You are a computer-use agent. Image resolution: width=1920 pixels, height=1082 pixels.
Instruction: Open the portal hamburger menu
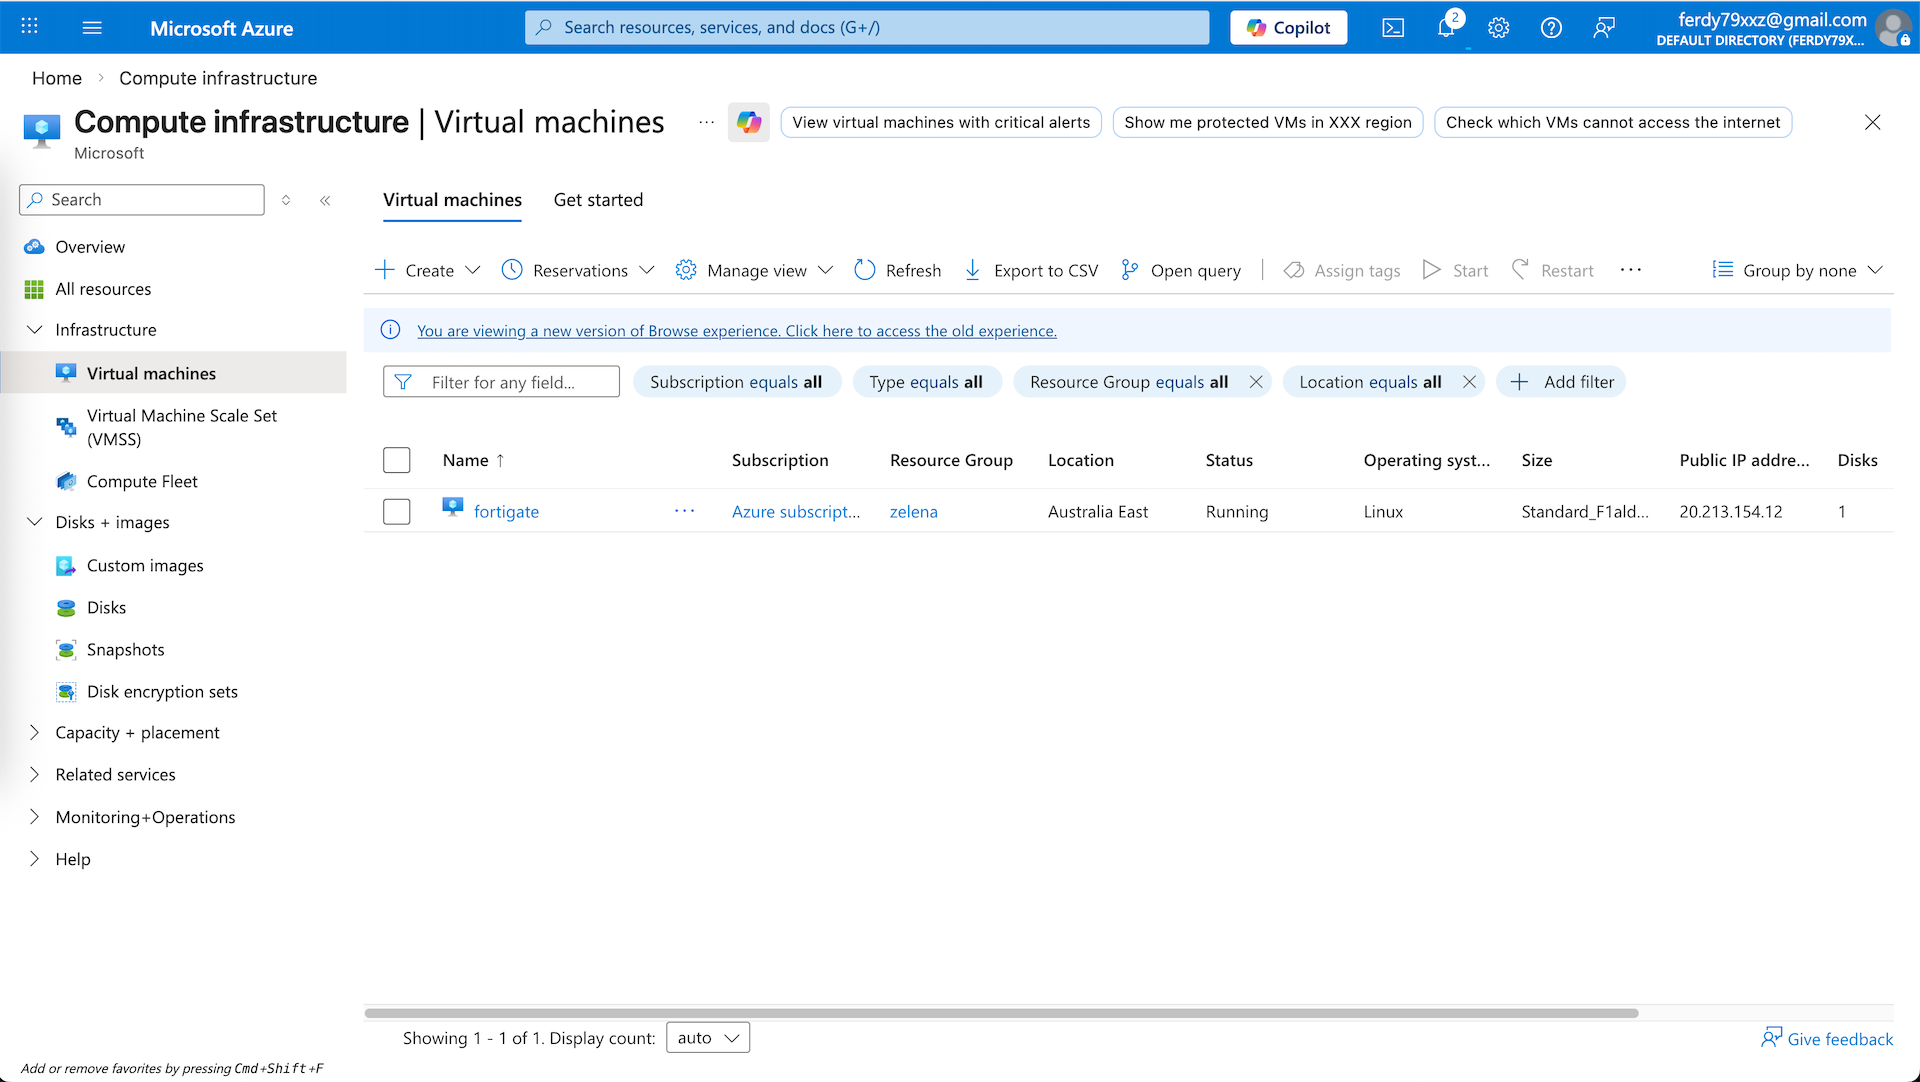92,28
